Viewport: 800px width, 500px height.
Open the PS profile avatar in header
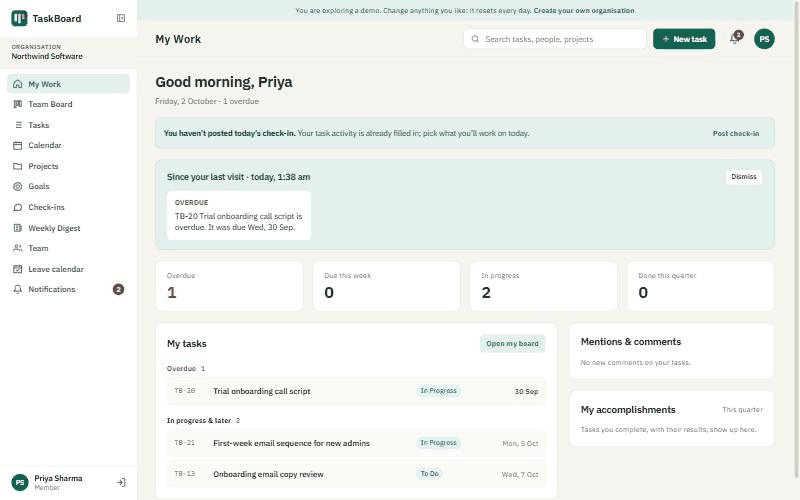coord(764,39)
